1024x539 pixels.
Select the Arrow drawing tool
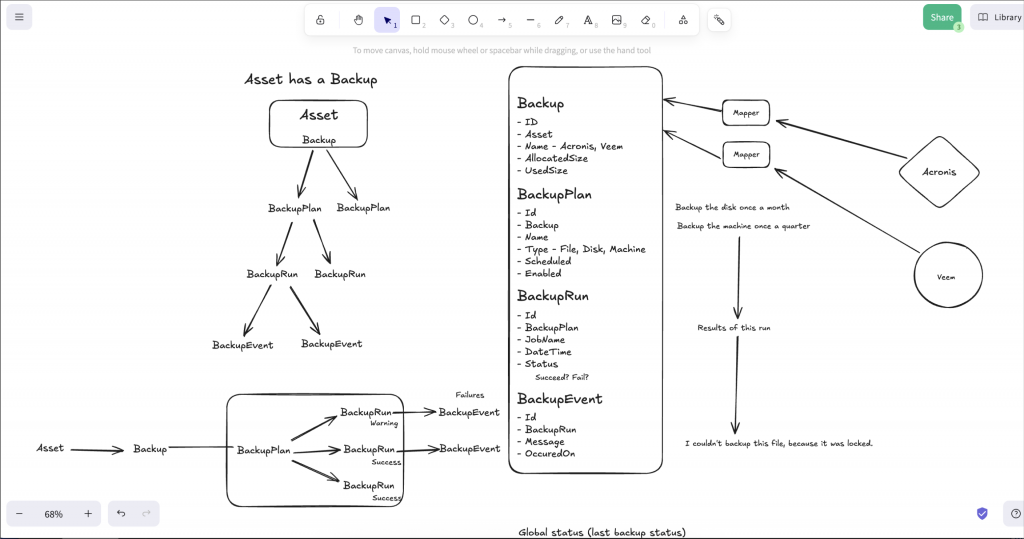click(502, 20)
